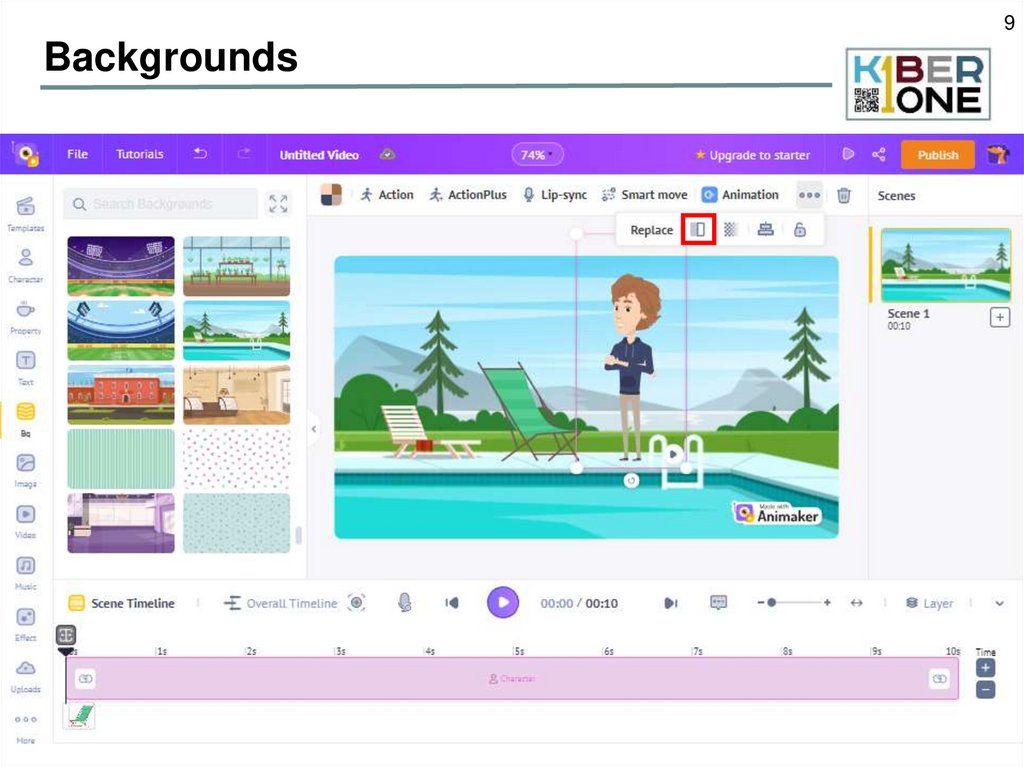Click the subtitle caption icon

[x=718, y=602]
